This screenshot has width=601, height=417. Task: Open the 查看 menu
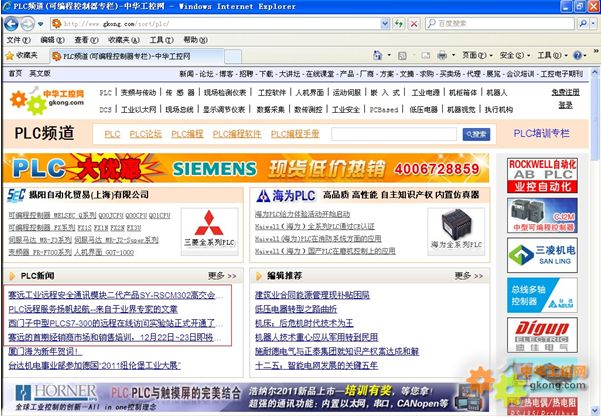click(86, 40)
